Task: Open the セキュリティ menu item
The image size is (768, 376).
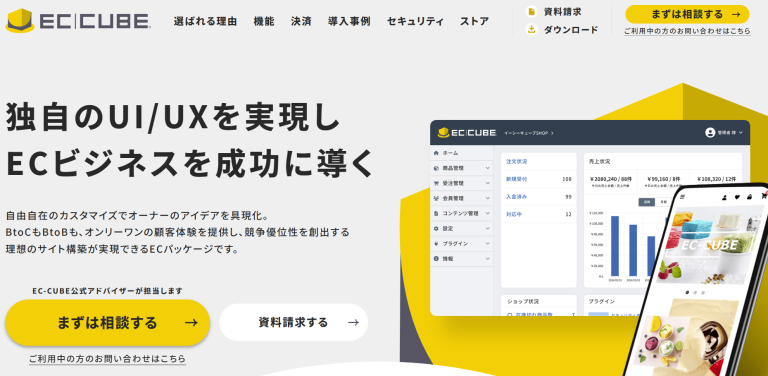Action: click(415, 21)
